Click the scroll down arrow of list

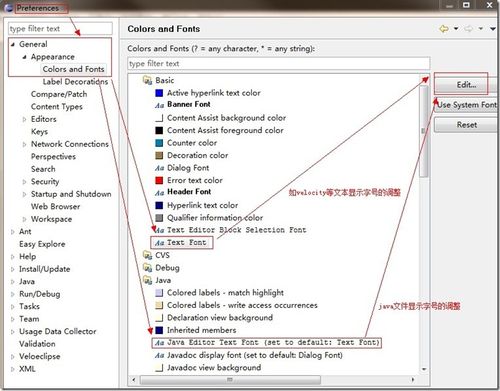pos(424,369)
